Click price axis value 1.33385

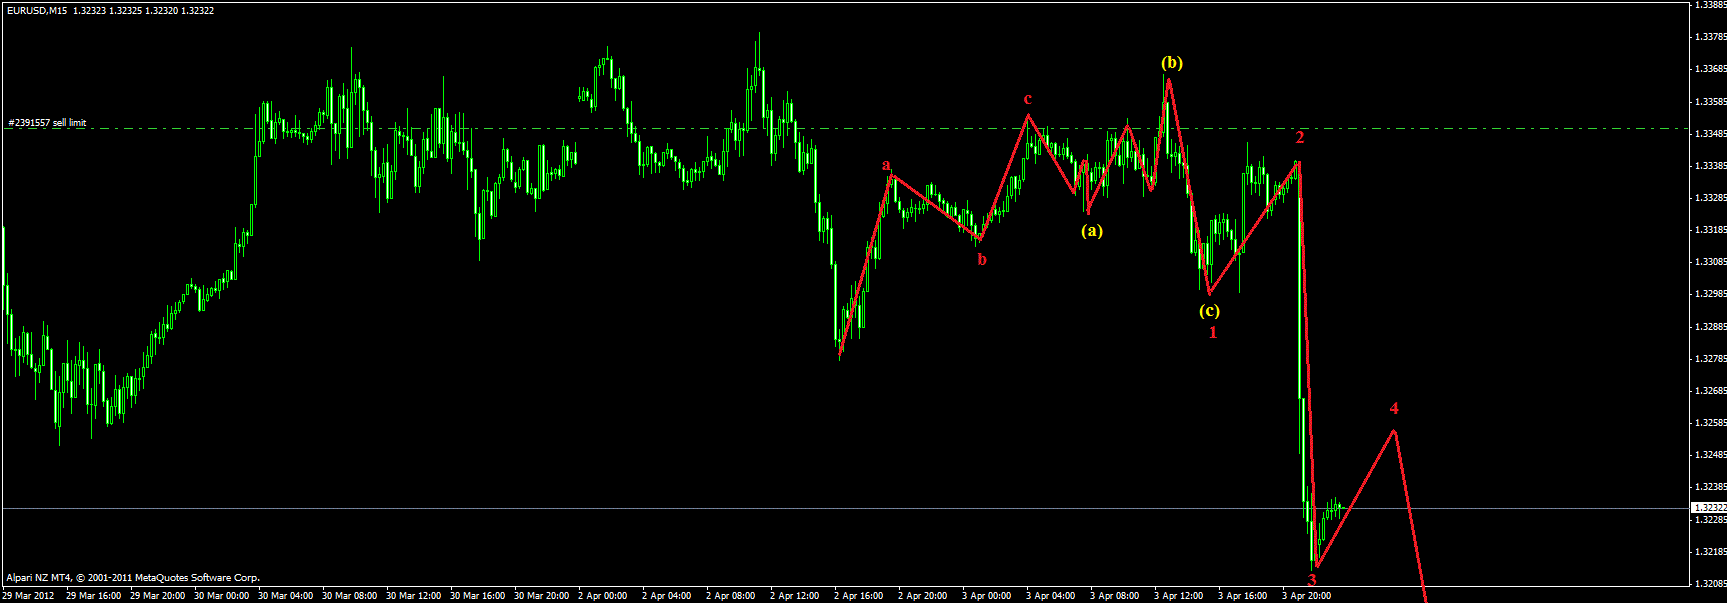(x=1711, y=165)
